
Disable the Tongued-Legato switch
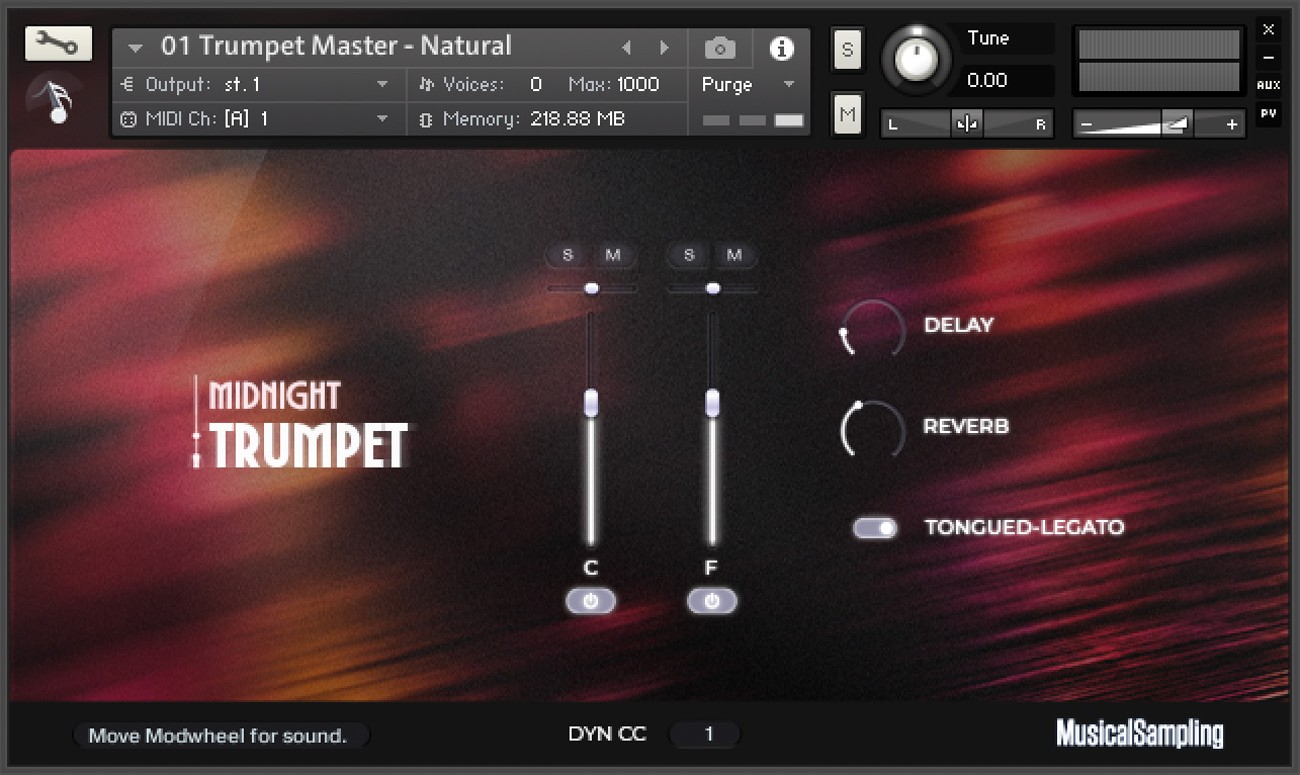point(875,528)
